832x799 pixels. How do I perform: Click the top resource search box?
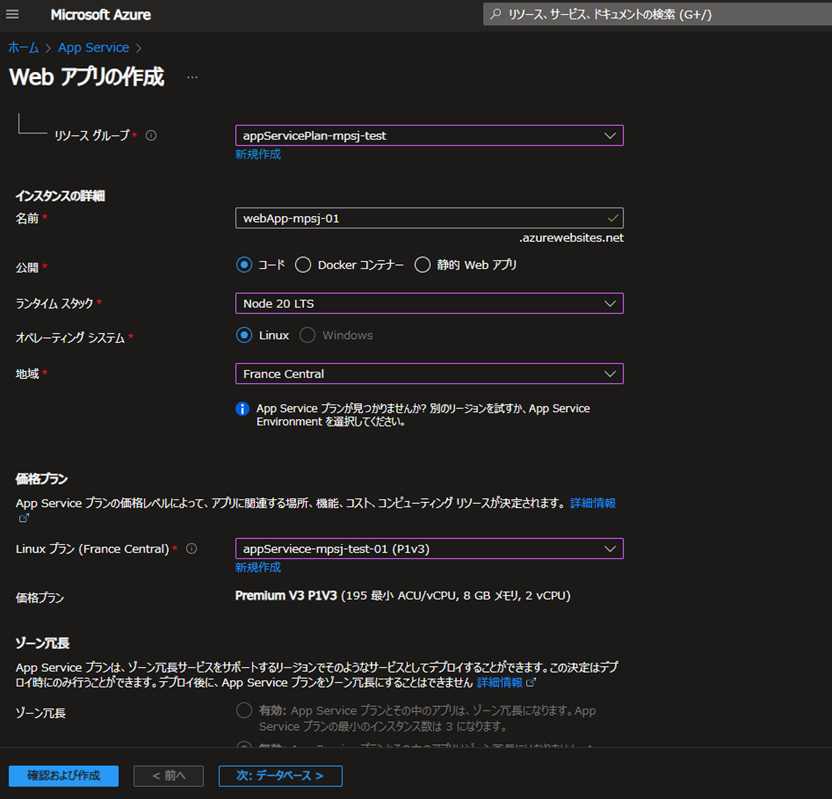657,14
